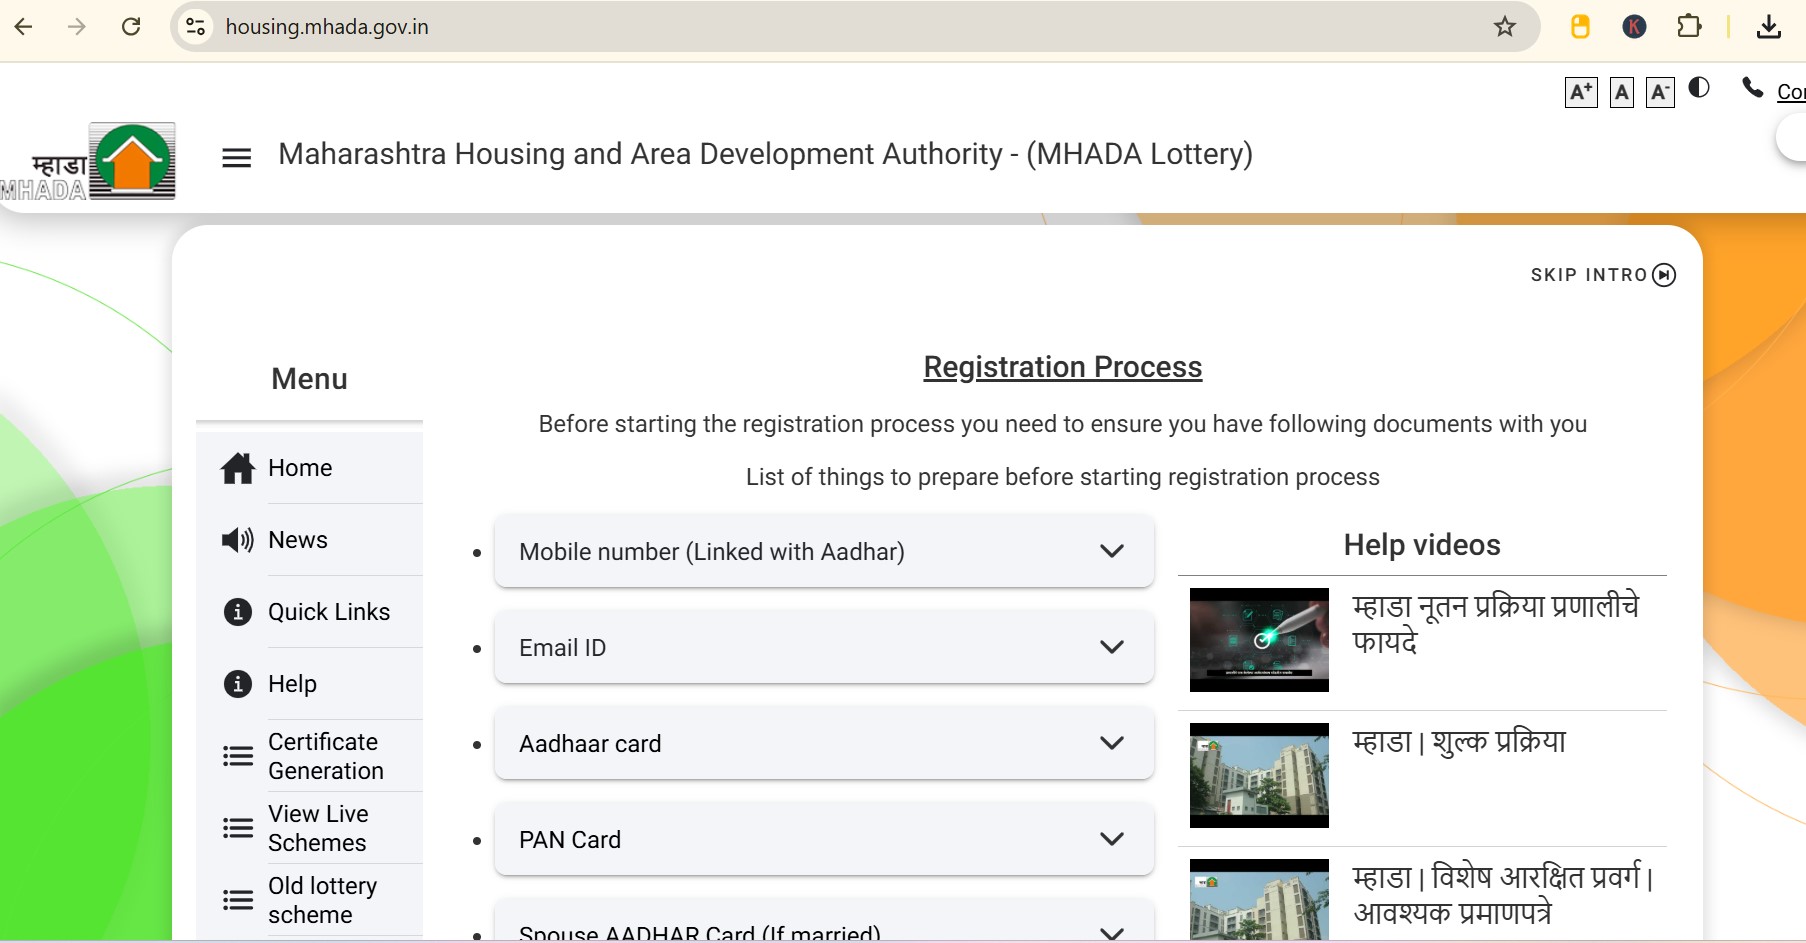The height and width of the screenshot is (943, 1806).
Task: Open browser extensions puzzle icon
Action: tap(1689, 27)
